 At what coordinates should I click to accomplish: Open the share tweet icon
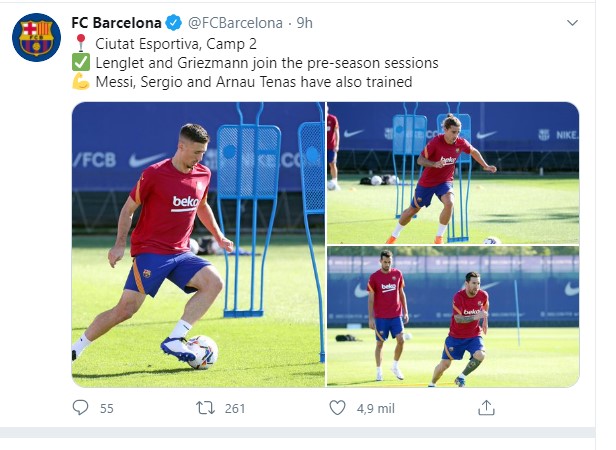(486, 407)
